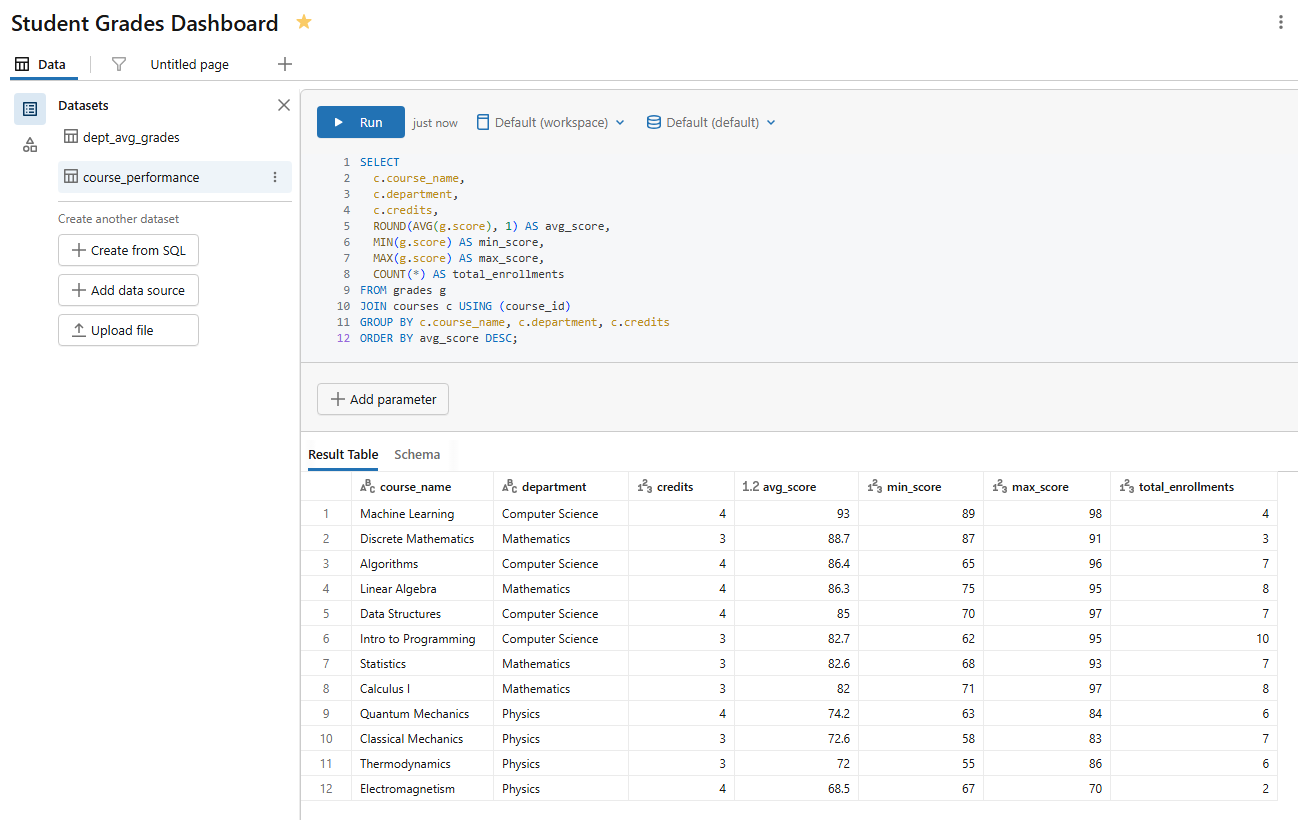Select the dept_avg_grades dataset
The image size is (1298, 820).
pos(175,137)
